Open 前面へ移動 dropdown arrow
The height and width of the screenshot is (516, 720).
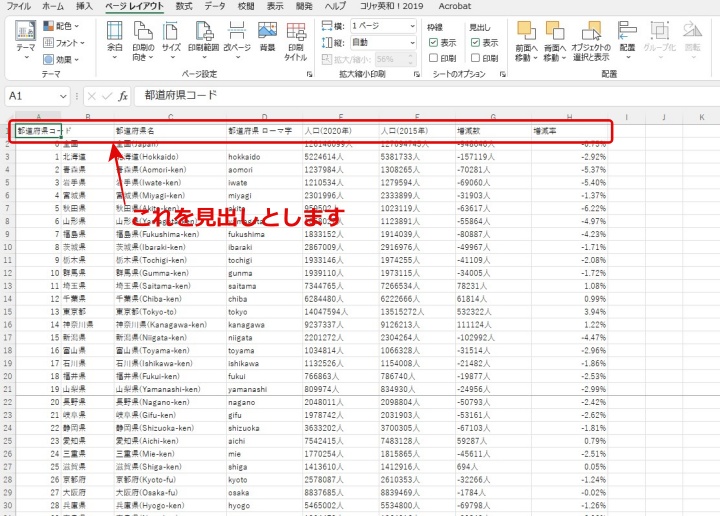pos(535,58)
